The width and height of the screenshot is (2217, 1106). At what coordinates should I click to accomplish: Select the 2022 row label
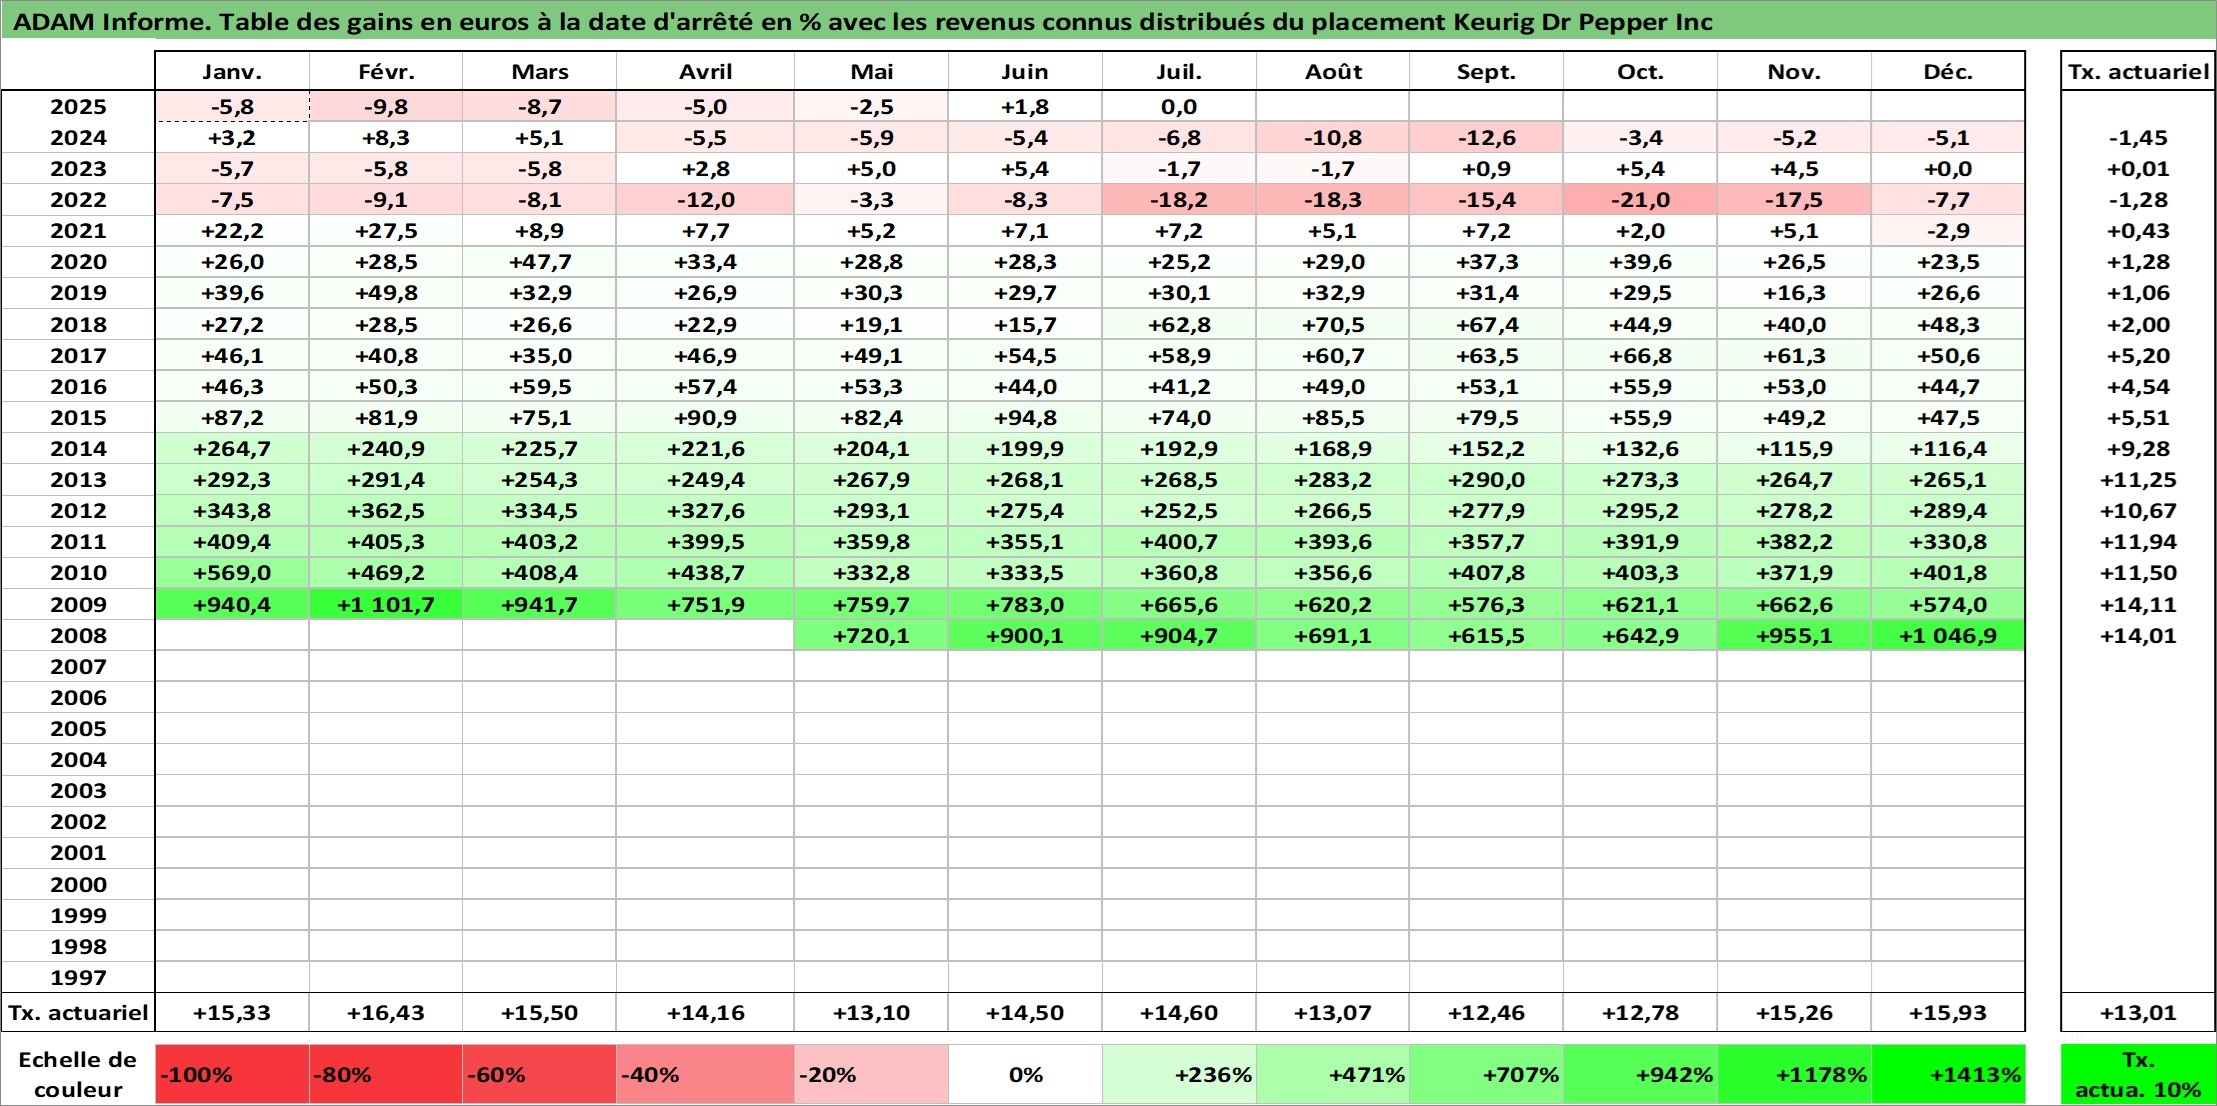click(x=78, y=200)
